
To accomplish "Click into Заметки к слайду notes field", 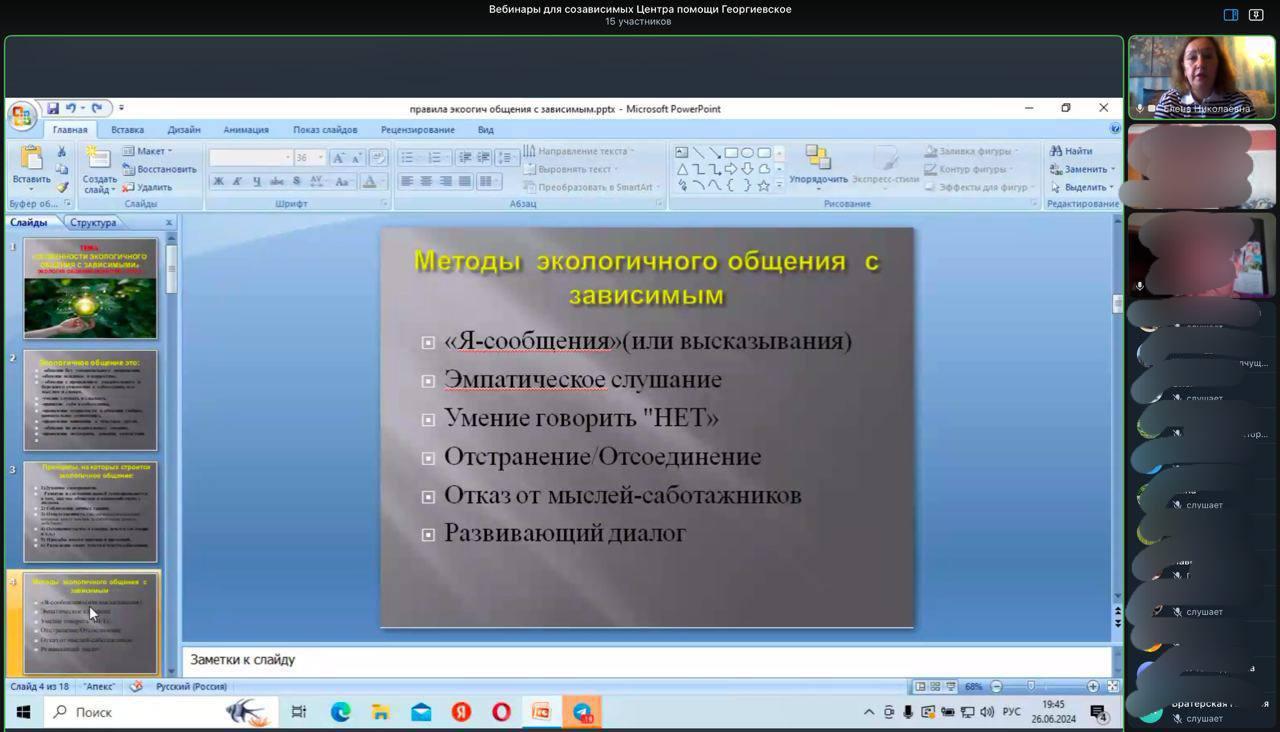I will pos(646,660).
